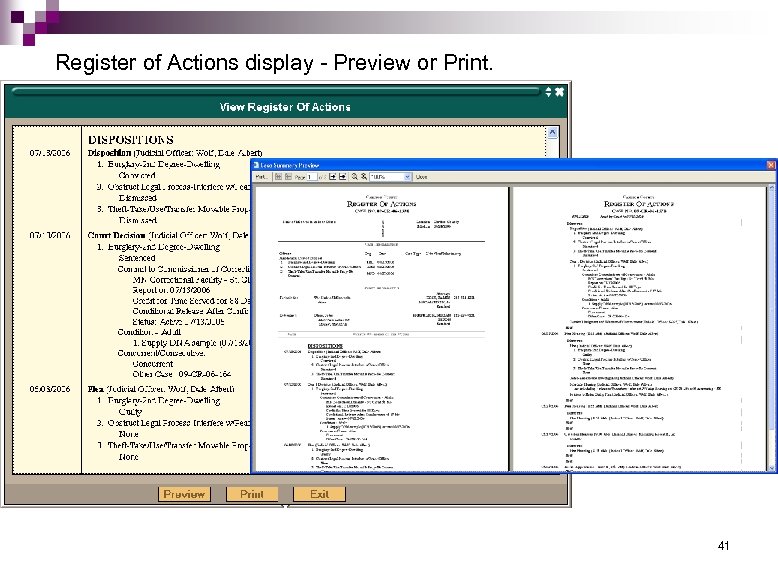Click 'Conditional Release After Confinement' line
The image size is (778, 569).
[192, 311]
